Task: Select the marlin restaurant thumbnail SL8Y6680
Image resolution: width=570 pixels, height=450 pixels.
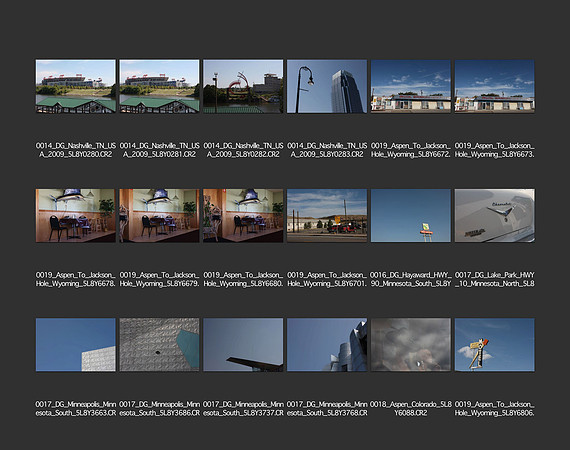Action: click(243, 216)
